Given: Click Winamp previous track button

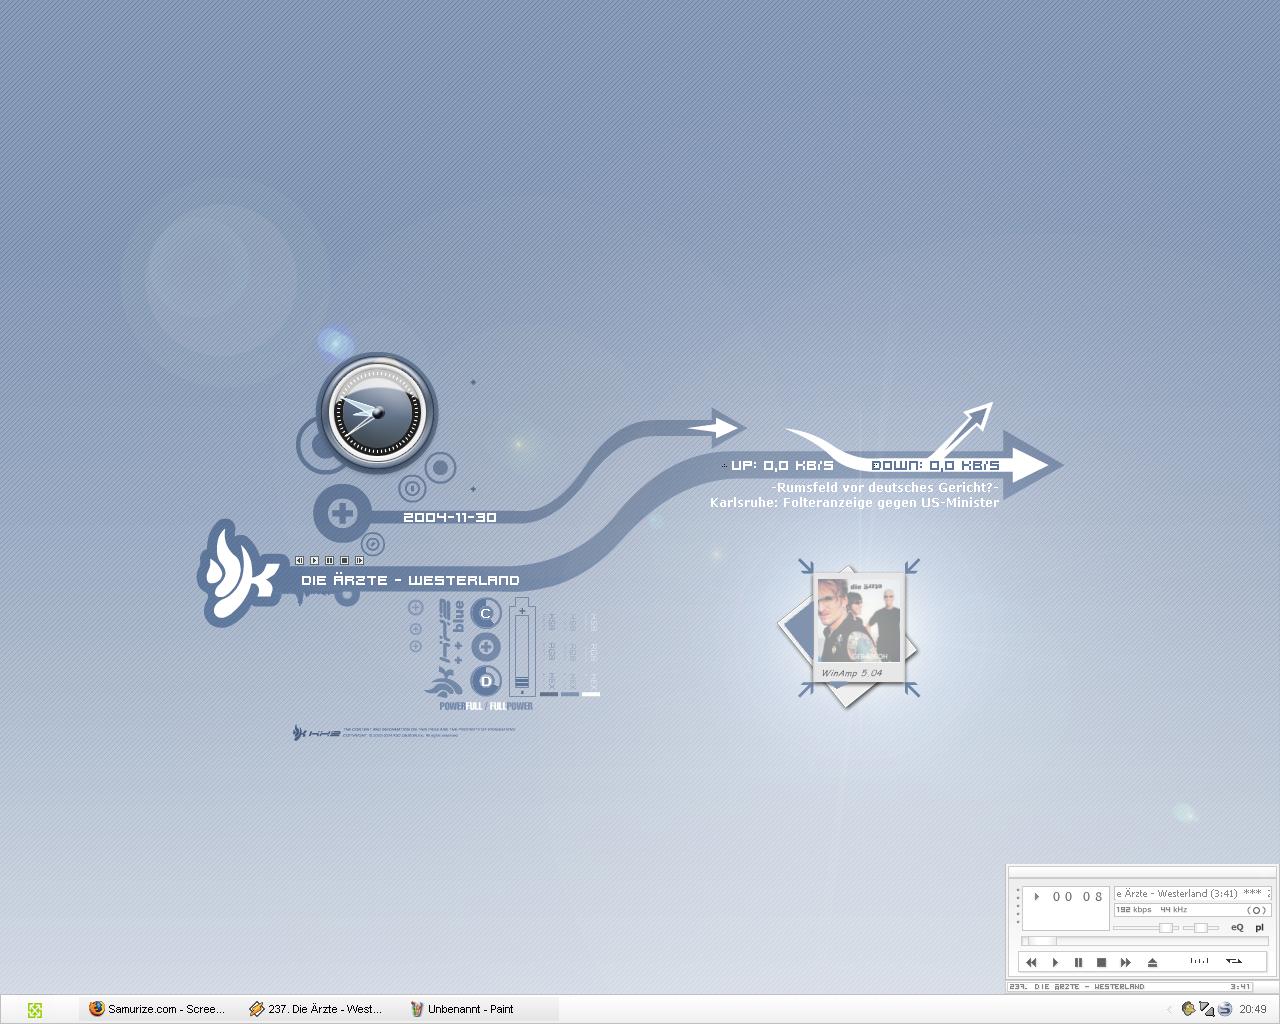Looking at the screenshot, I should [1031, 962].
